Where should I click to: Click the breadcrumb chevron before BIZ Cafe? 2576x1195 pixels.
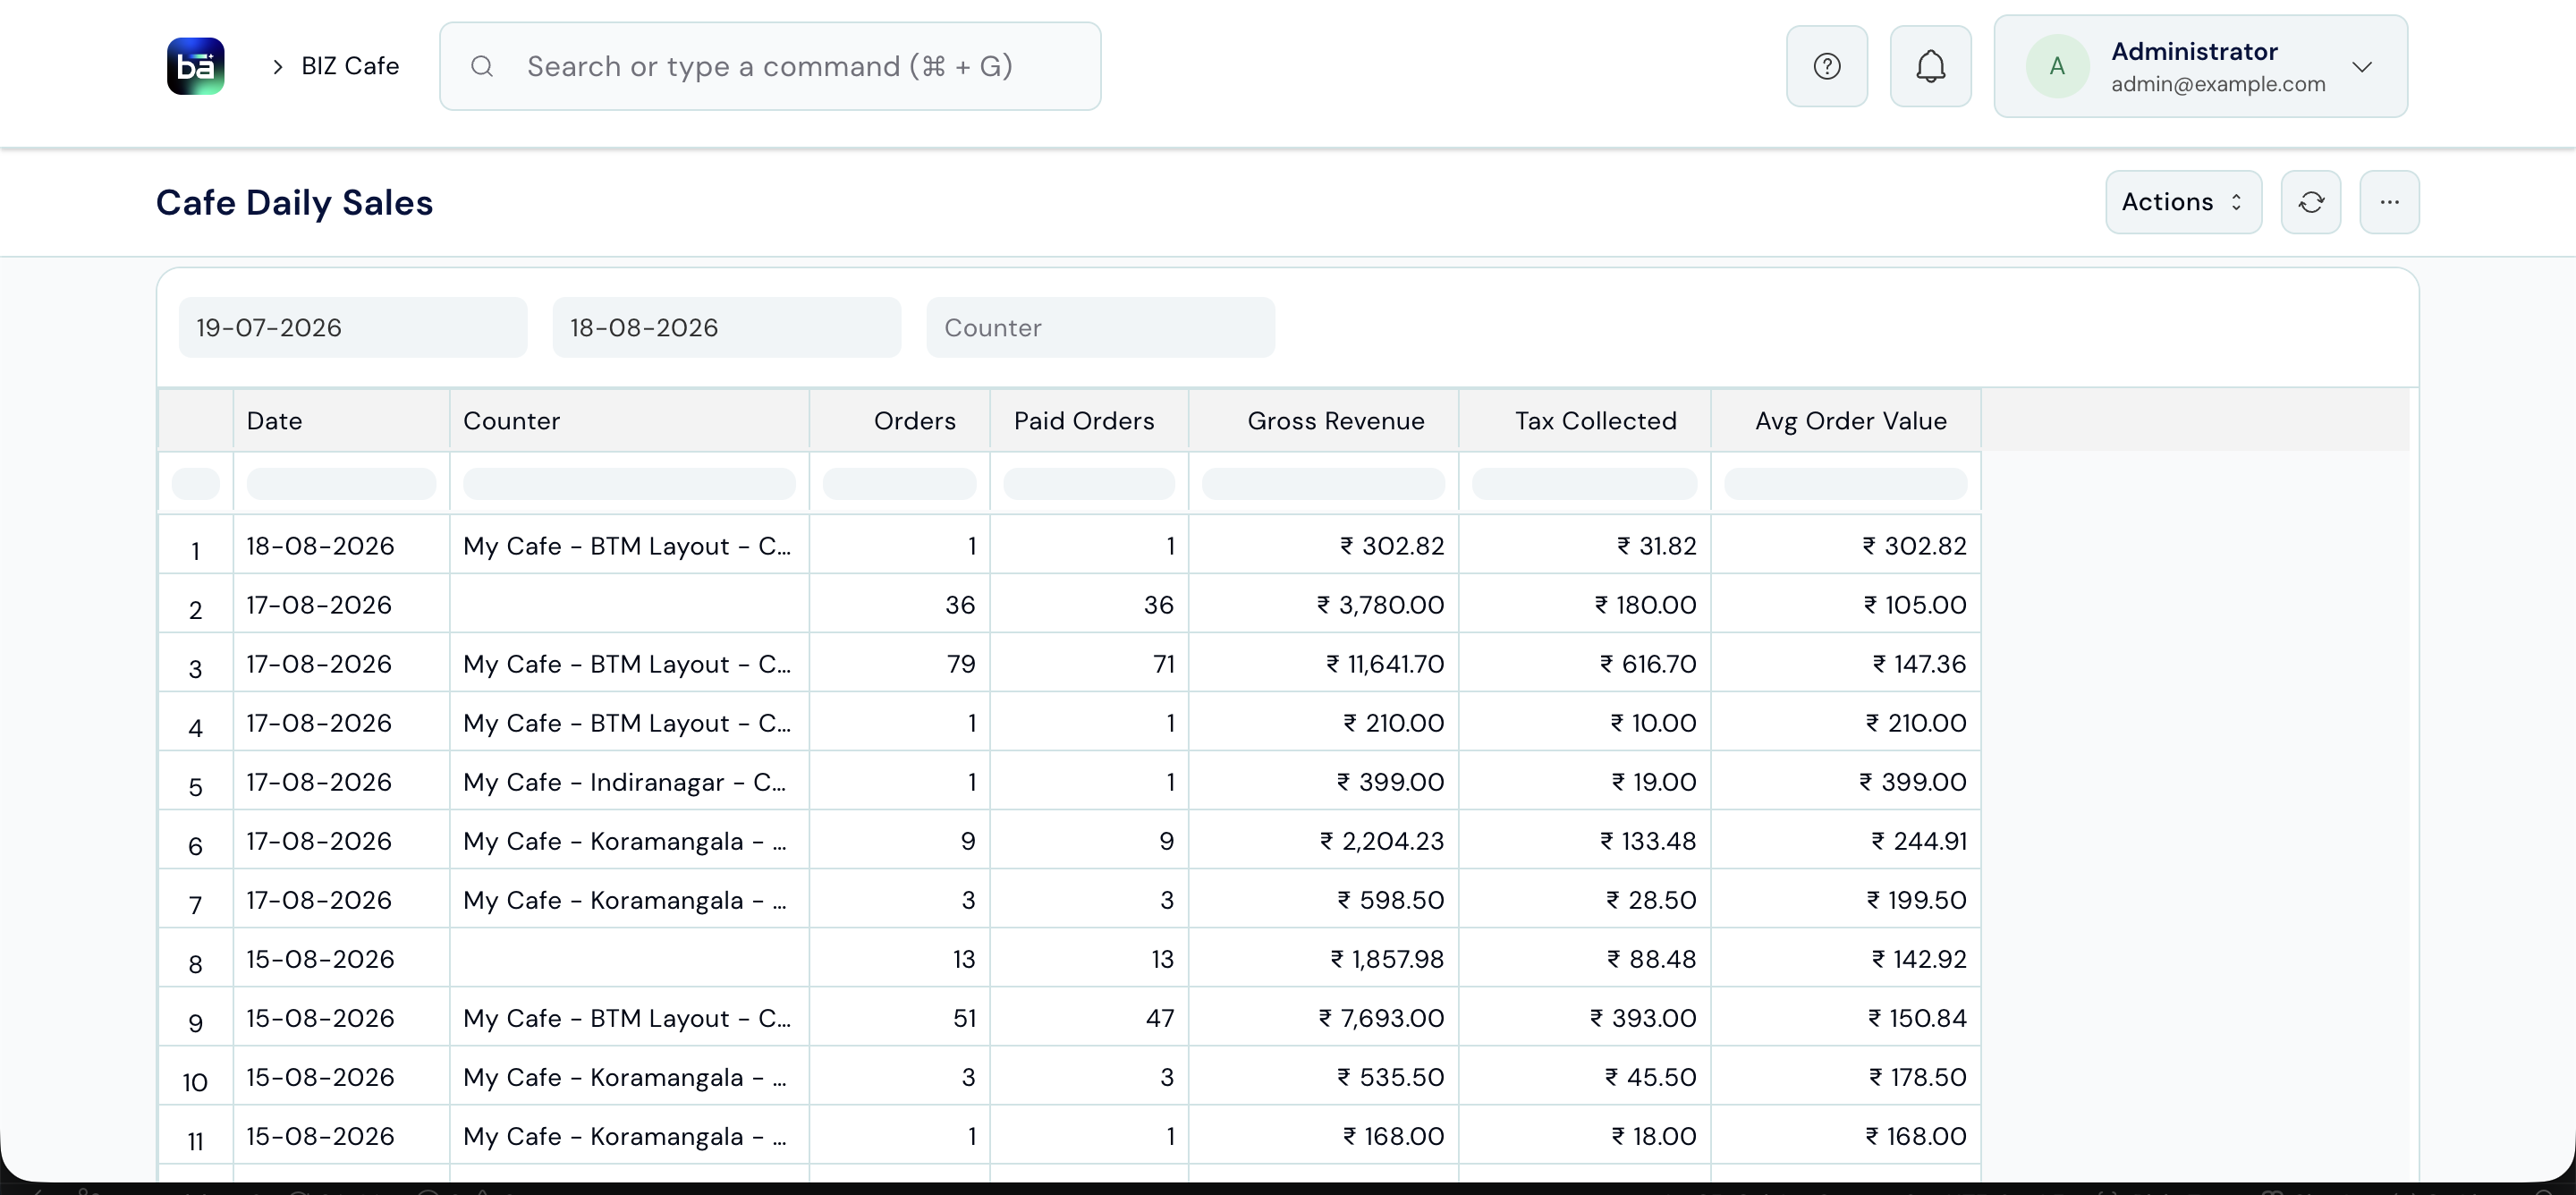[x=278, y=66]
